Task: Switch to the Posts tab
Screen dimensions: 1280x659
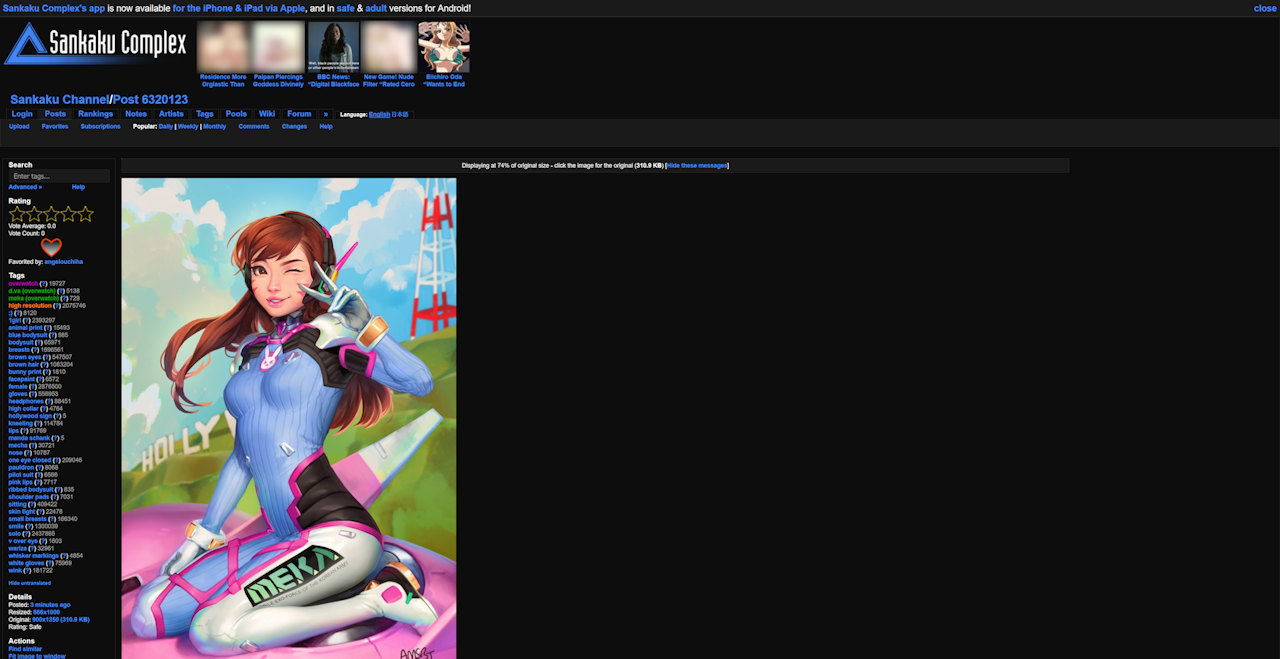Action: [55, 113]
